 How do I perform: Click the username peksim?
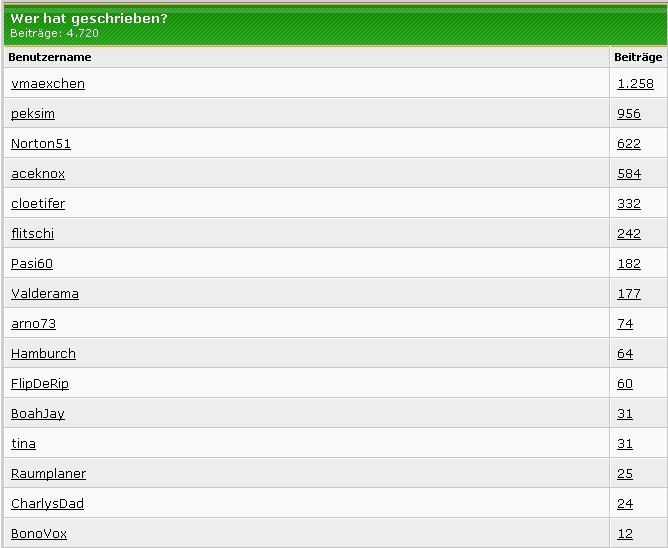click(32, 114)
